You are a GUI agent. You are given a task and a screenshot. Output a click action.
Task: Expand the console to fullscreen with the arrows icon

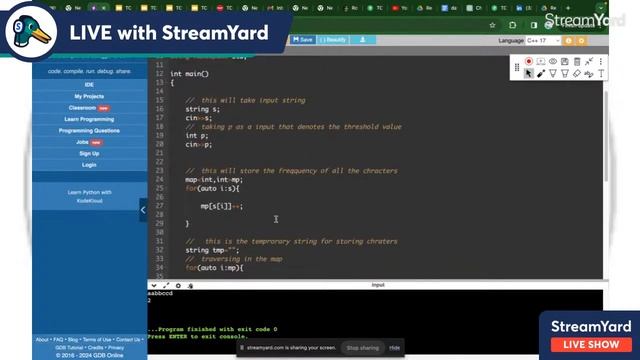point(166,285)
